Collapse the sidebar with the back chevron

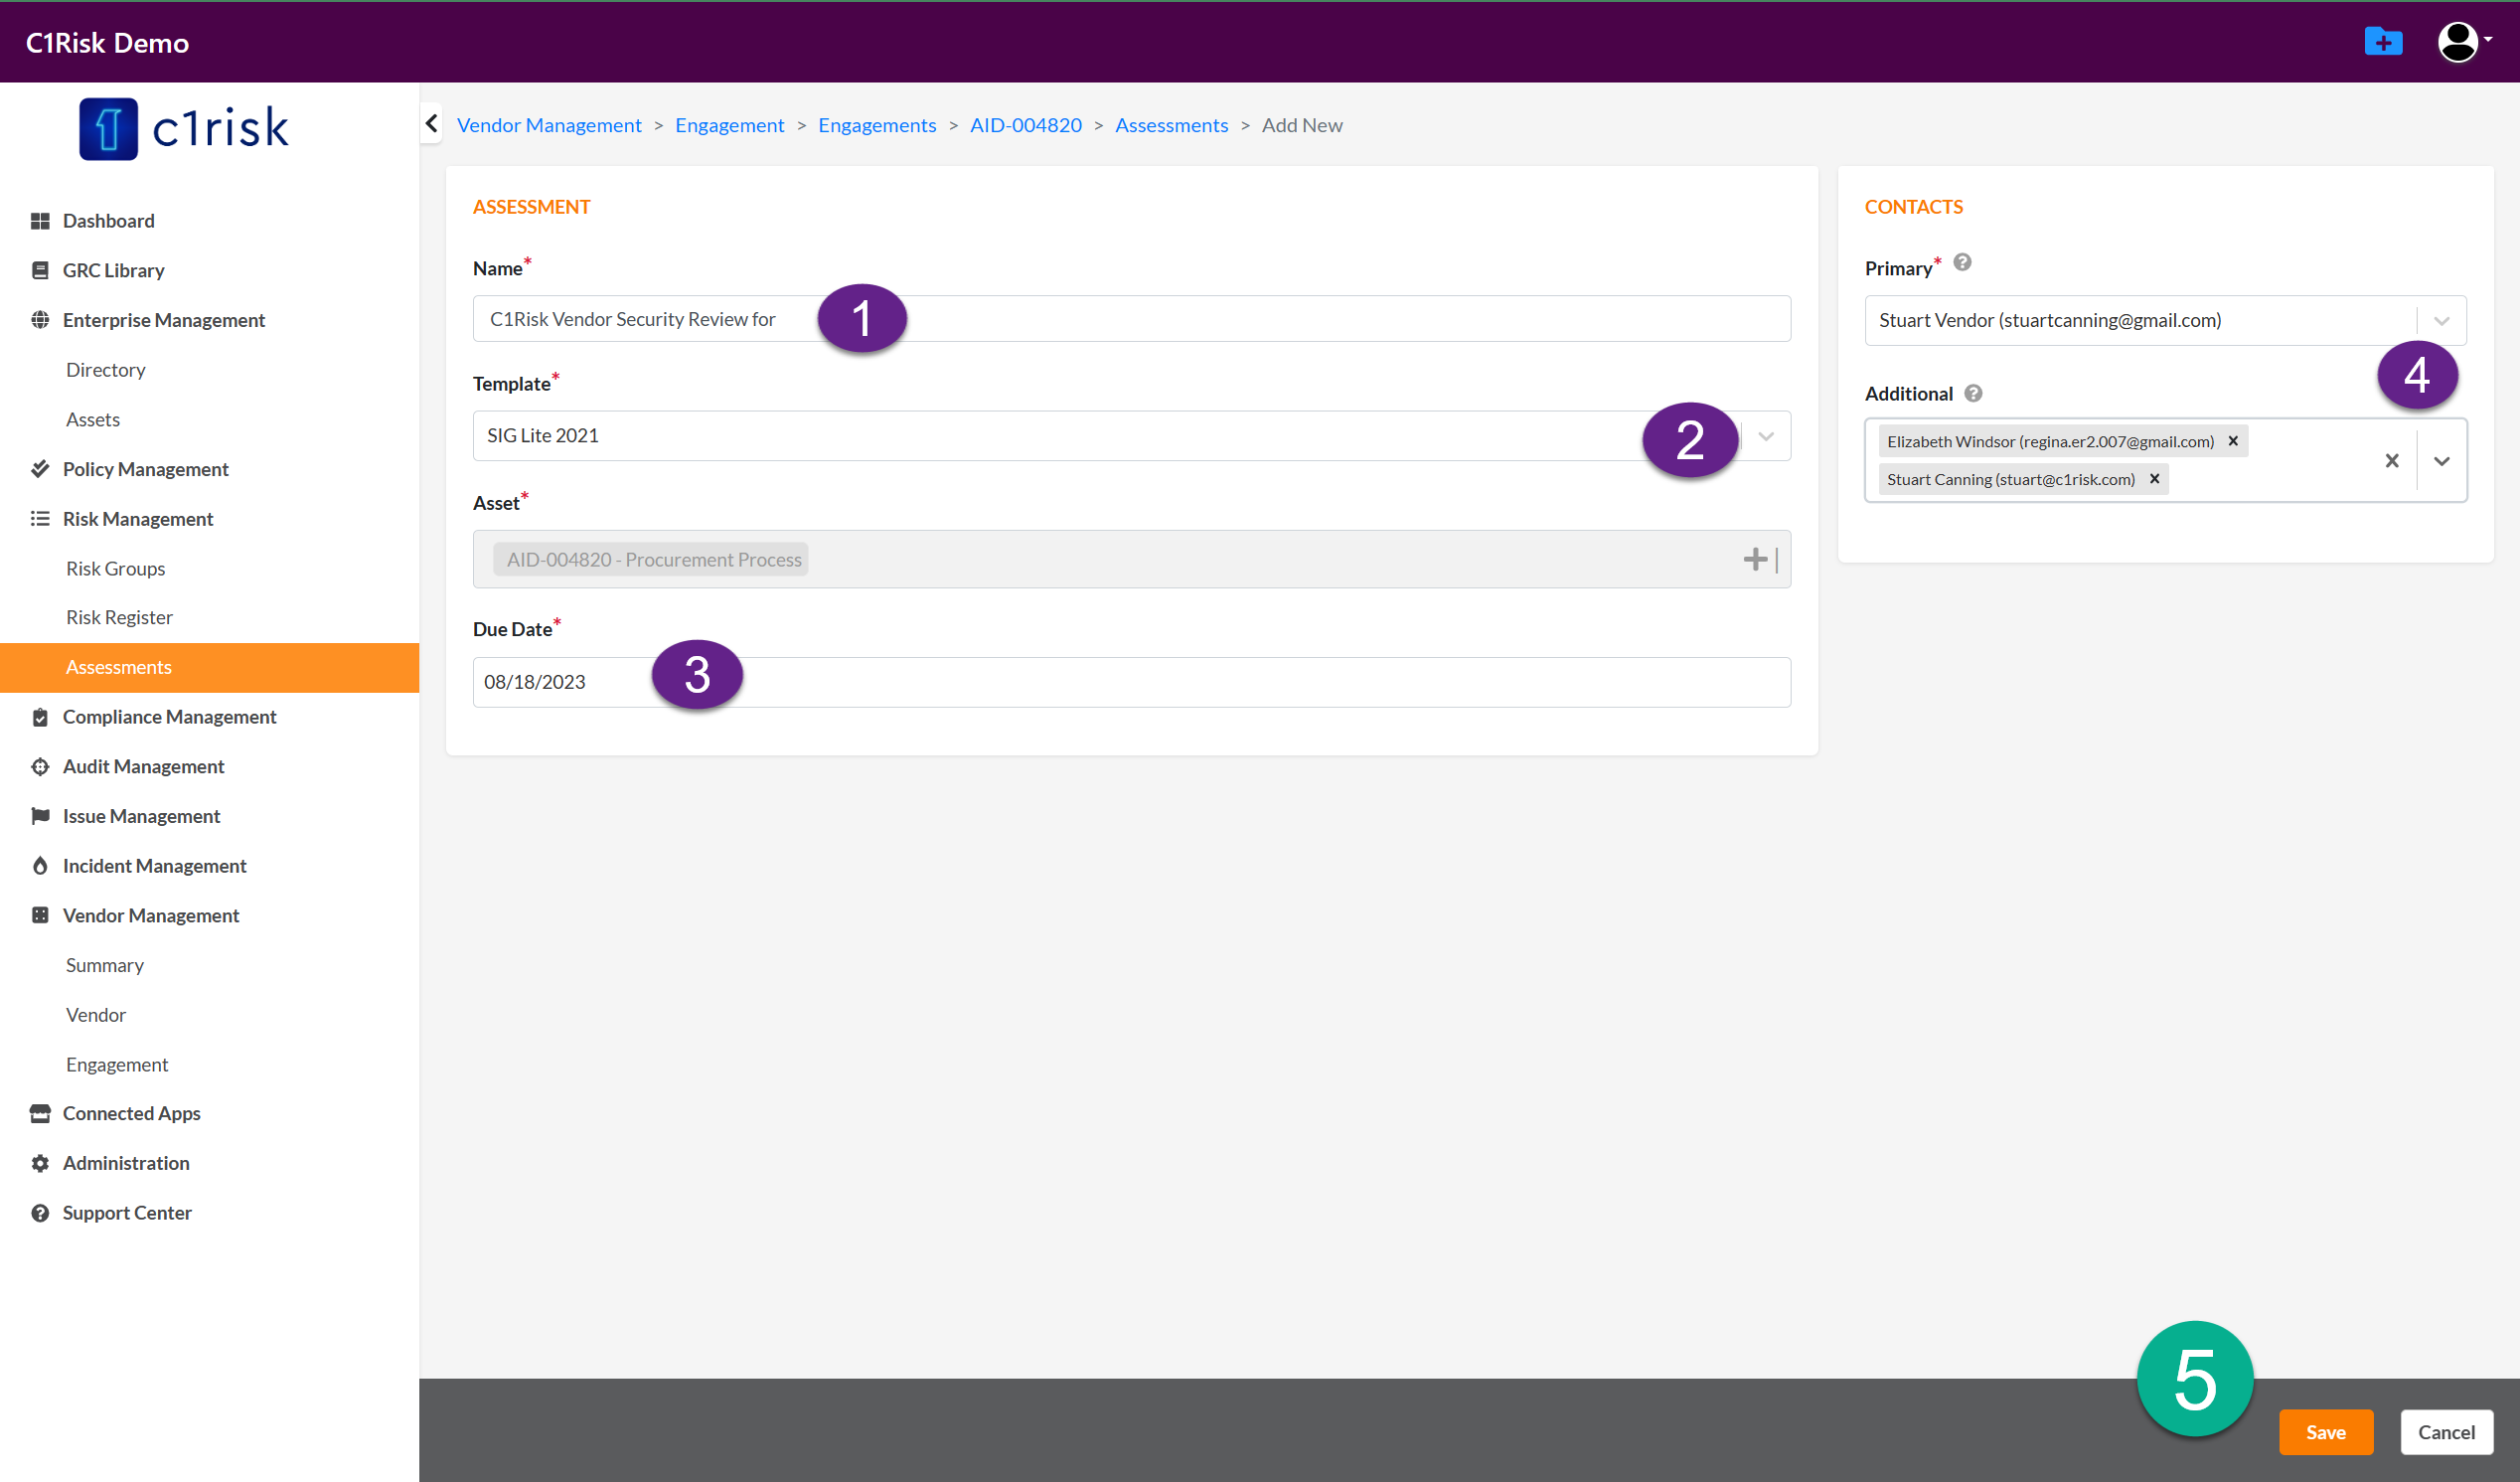pos(432,124)
